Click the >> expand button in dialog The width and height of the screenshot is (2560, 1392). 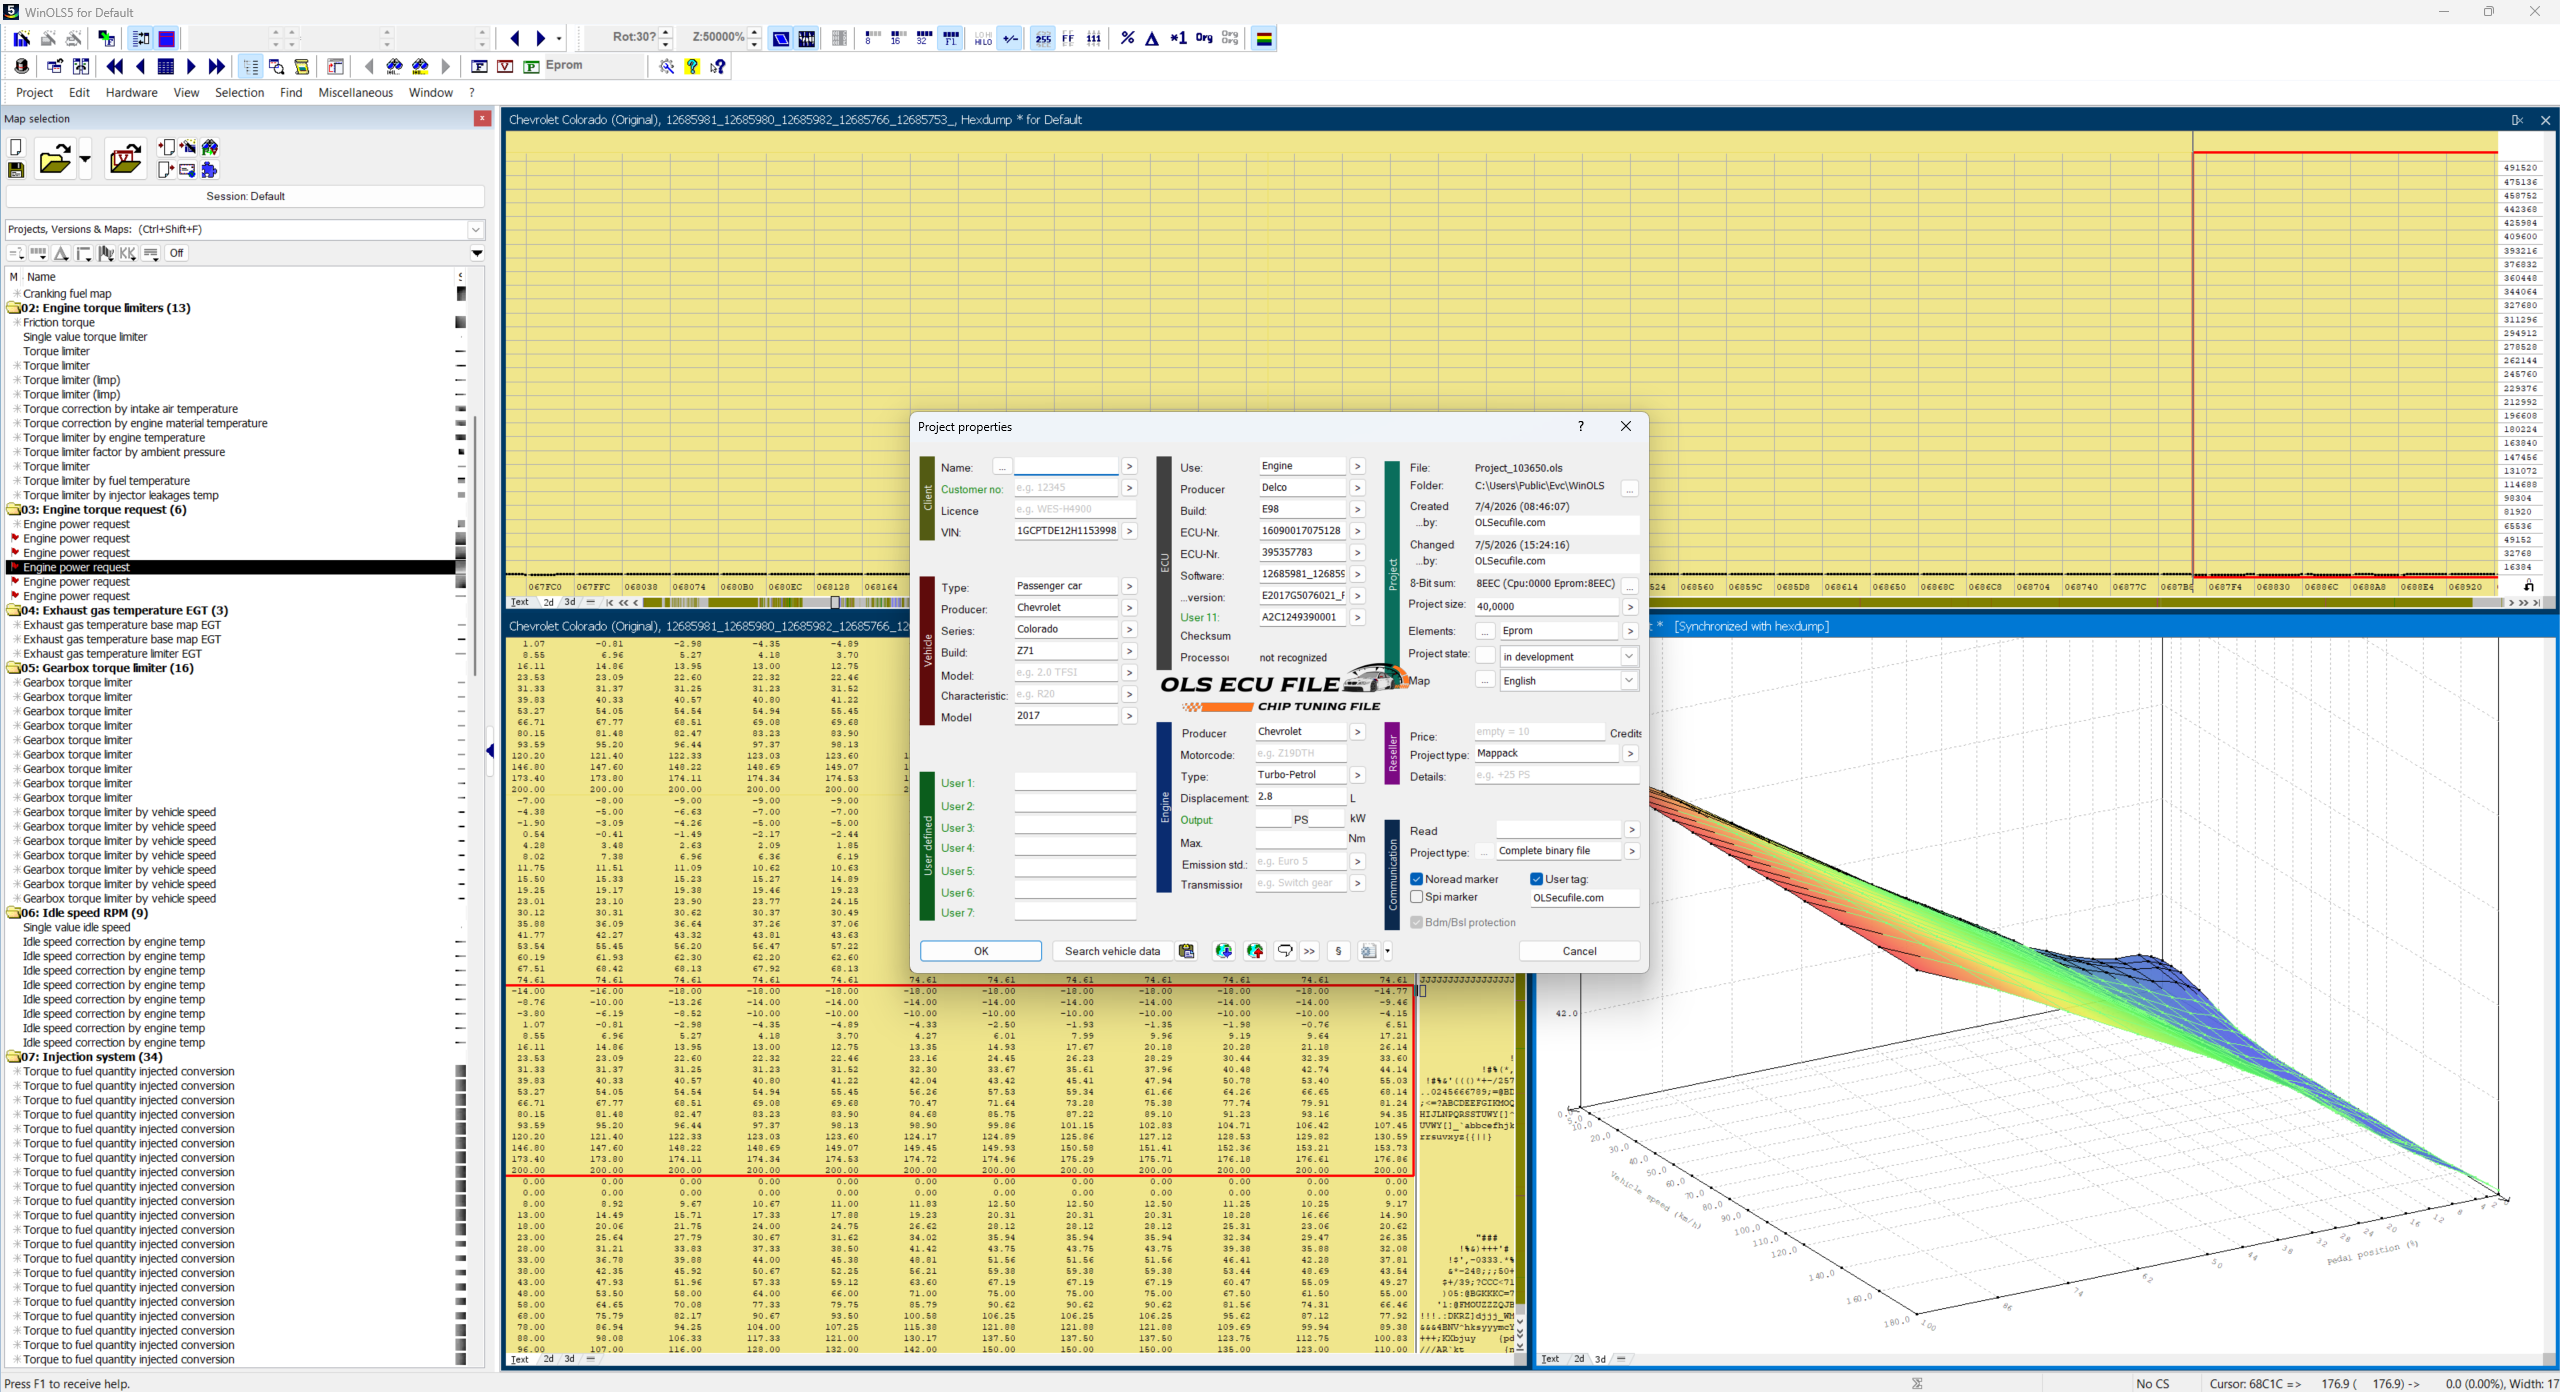1309,951
